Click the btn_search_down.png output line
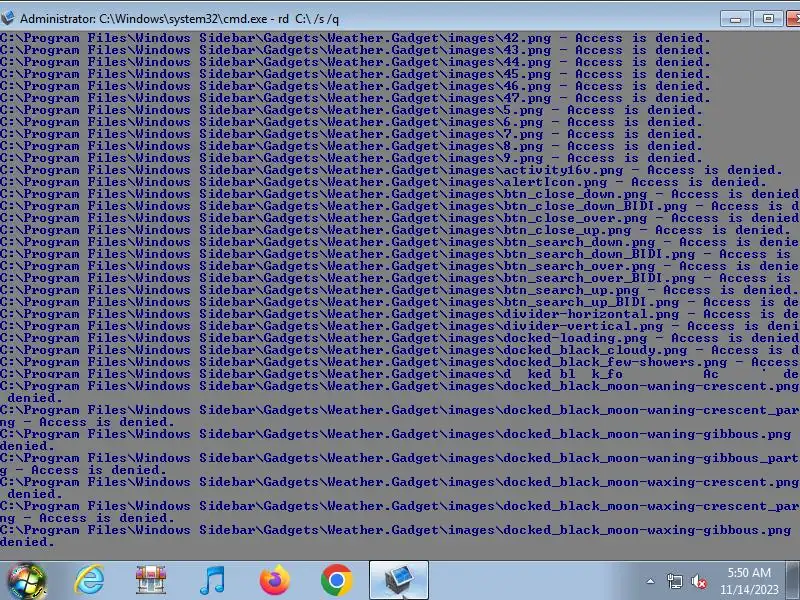This screenshot has width=800, height=600. pyautogui.click(x=400, y=242)
